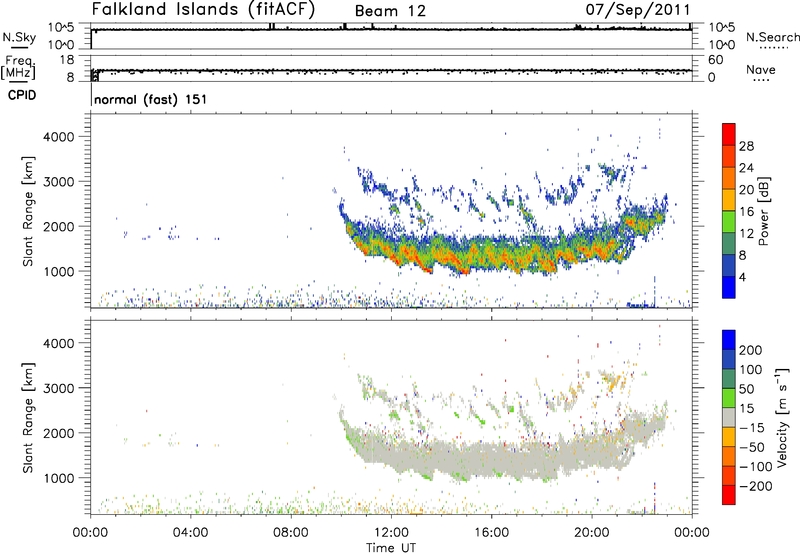800x554 pixels.
Task: Select the 'Velocity [m s⁻¹]' colorbar title
Action: pos(782,417)
